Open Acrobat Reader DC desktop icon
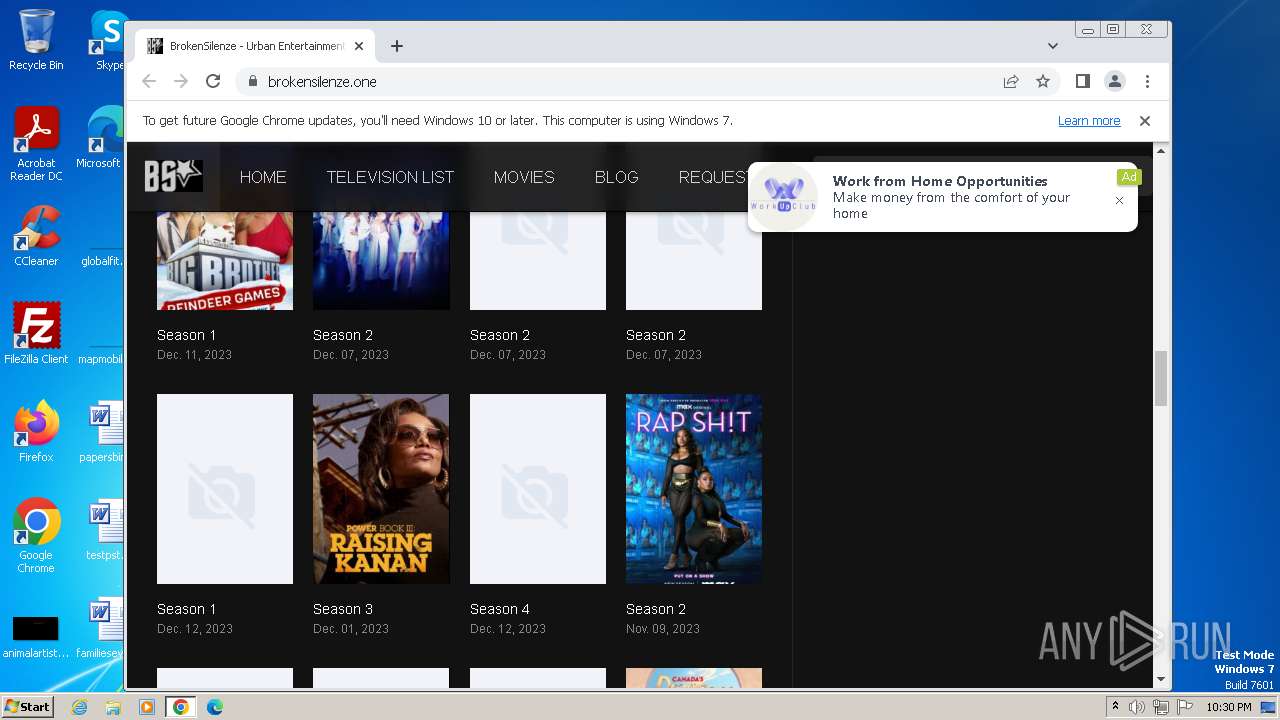1280x720 pixels. click(x=36, y=144)
